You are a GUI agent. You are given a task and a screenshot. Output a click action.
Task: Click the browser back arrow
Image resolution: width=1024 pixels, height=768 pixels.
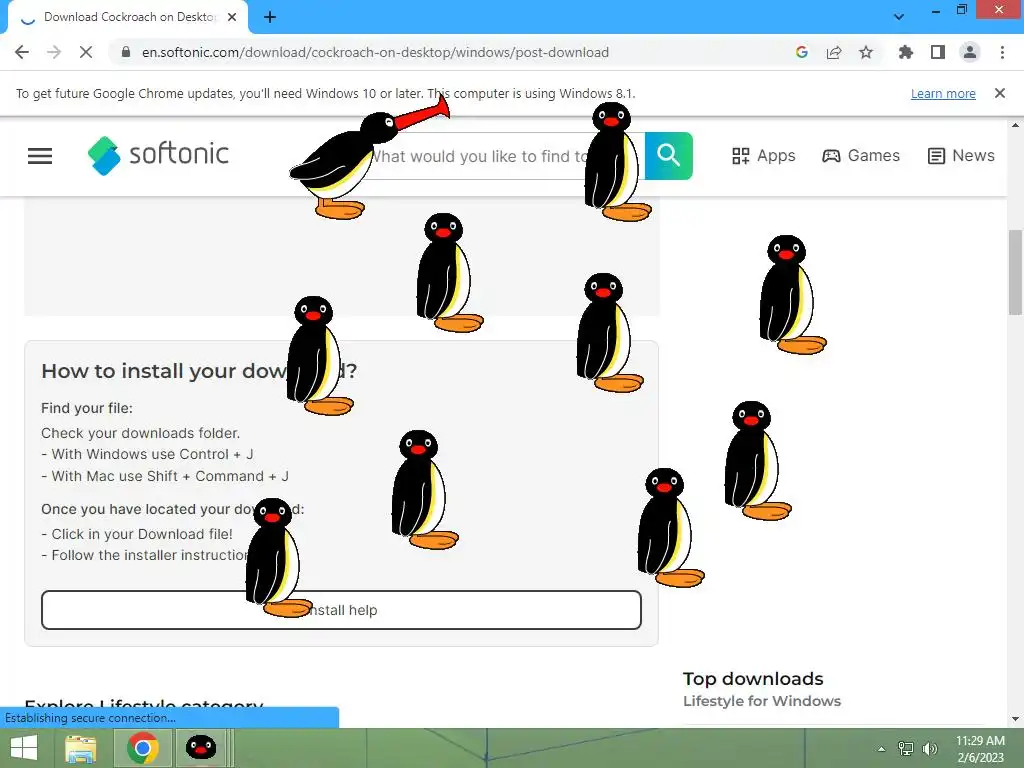pos(22,52)
